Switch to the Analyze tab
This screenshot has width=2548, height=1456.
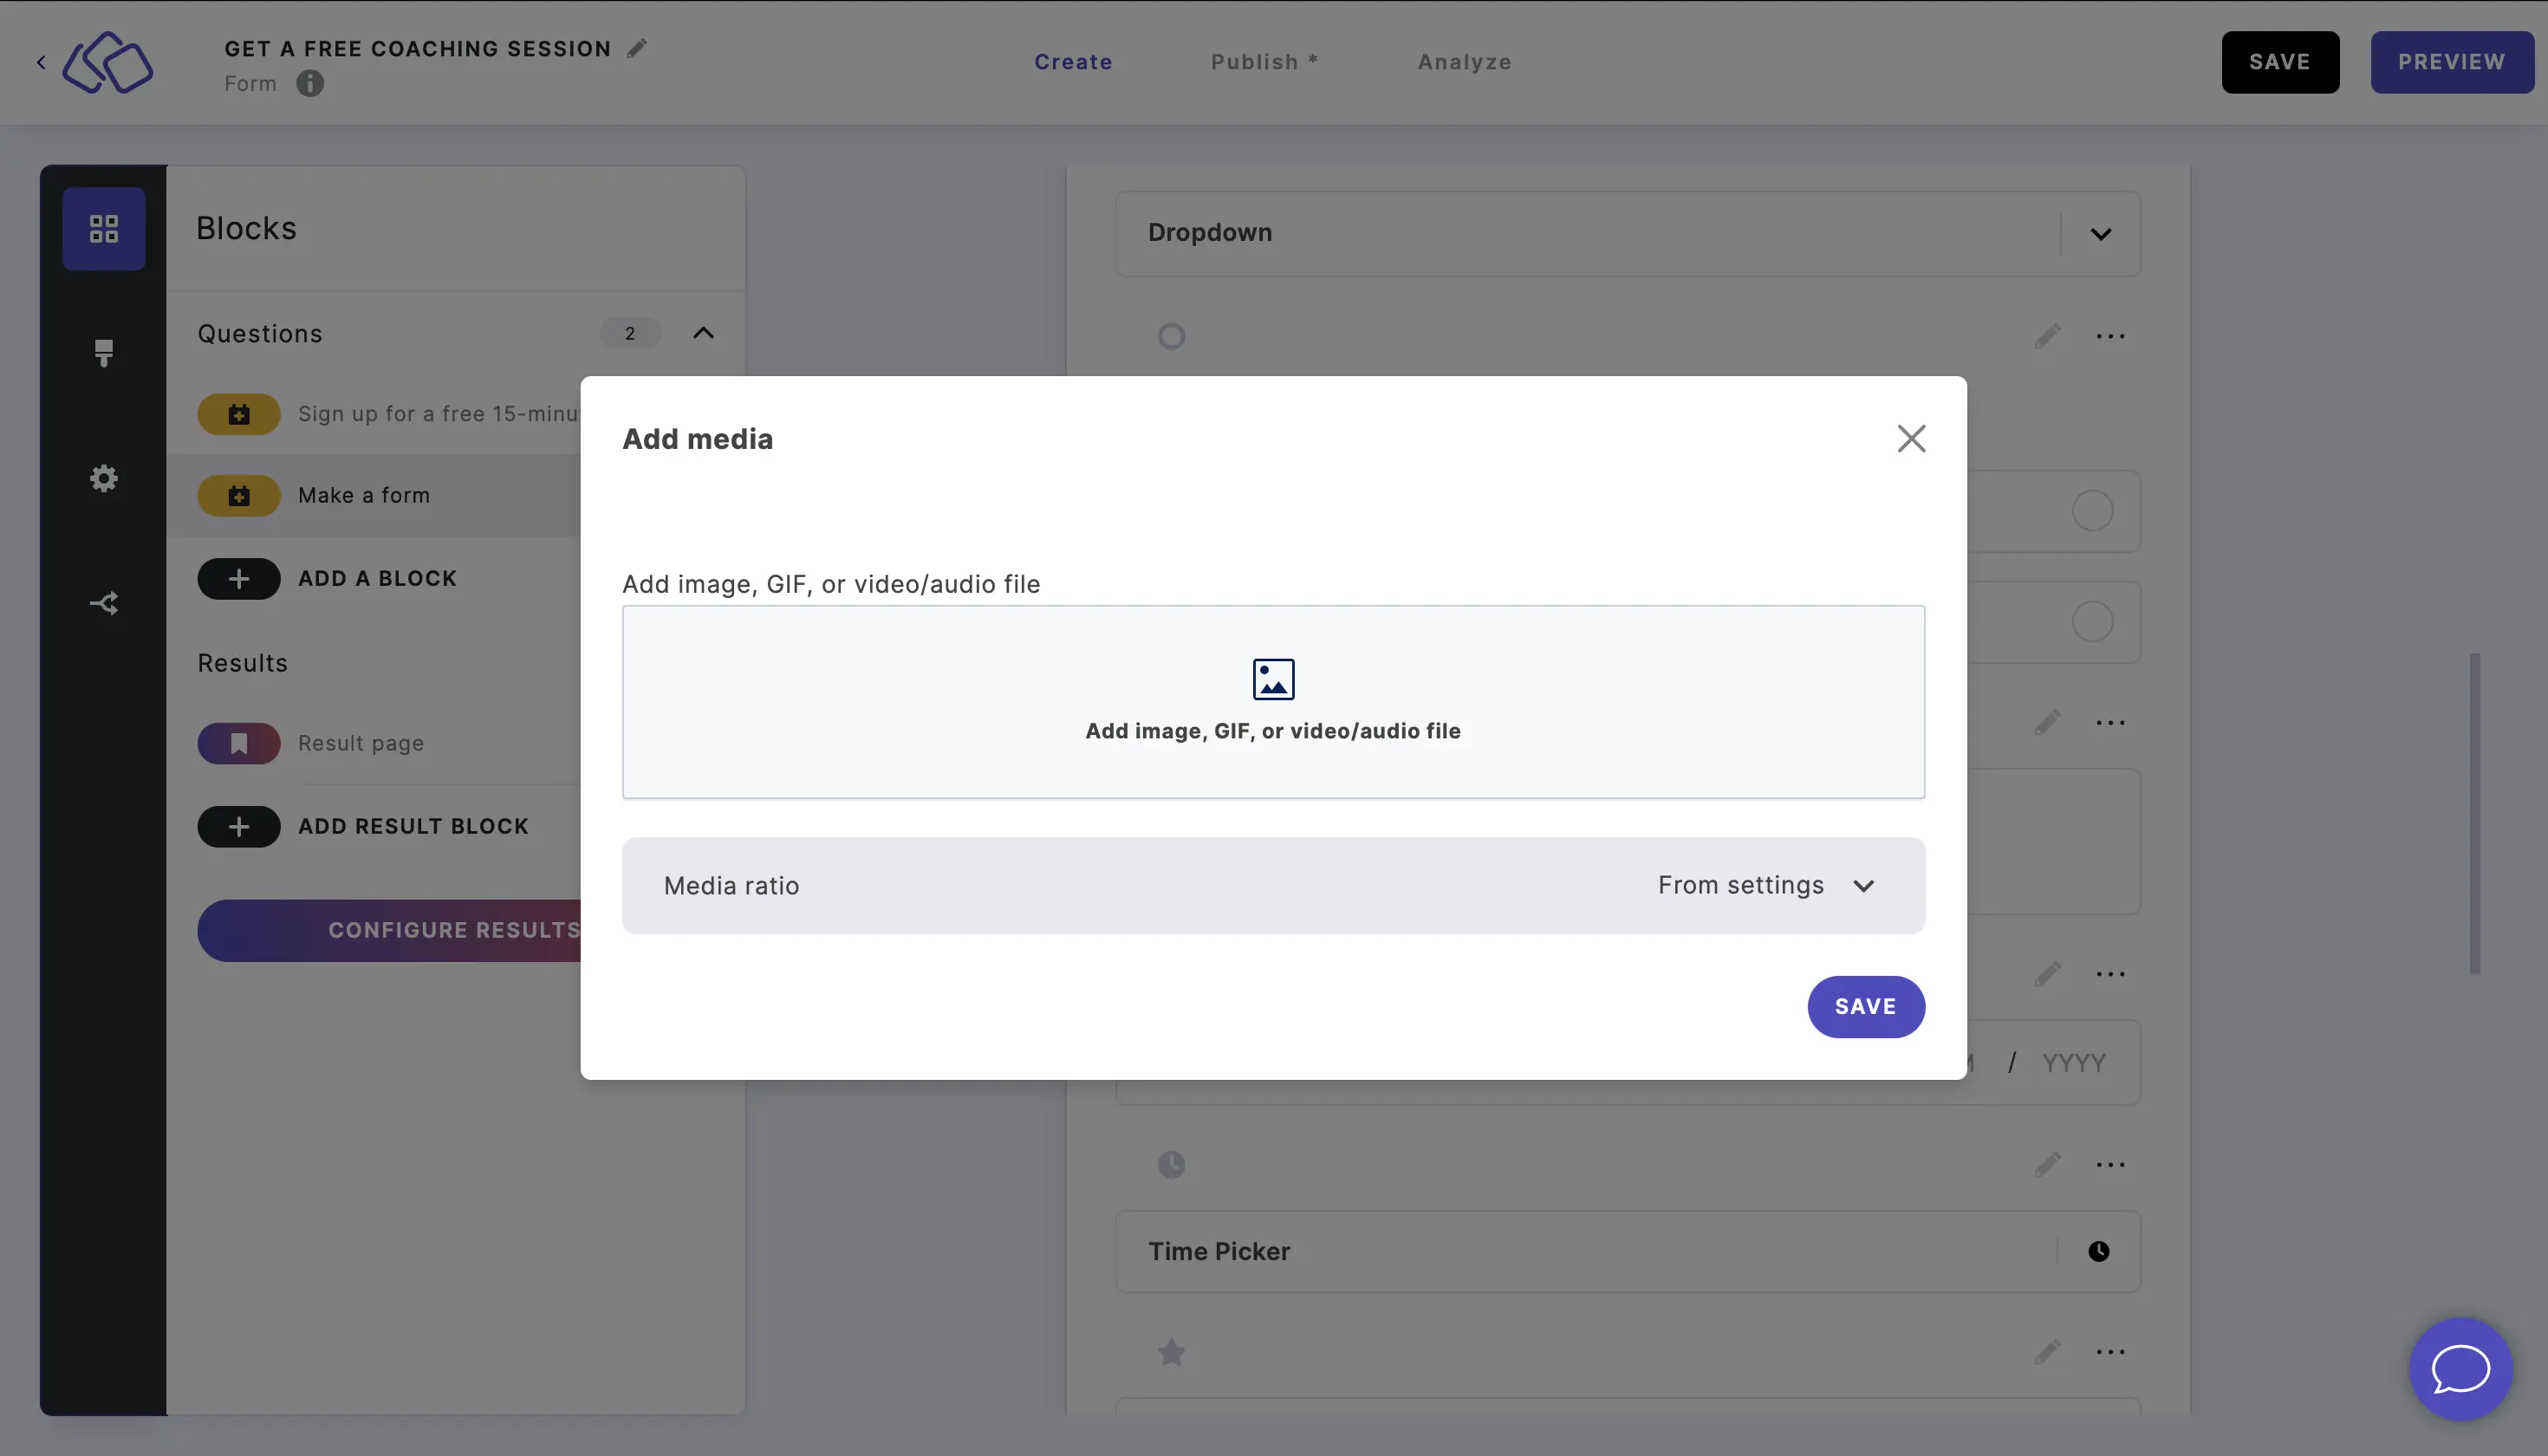coord(1464,62)
